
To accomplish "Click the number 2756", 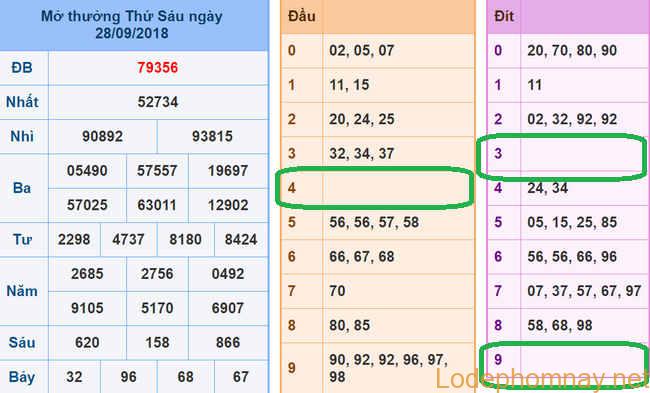I will pyautogui.click(x=157, y=274).
